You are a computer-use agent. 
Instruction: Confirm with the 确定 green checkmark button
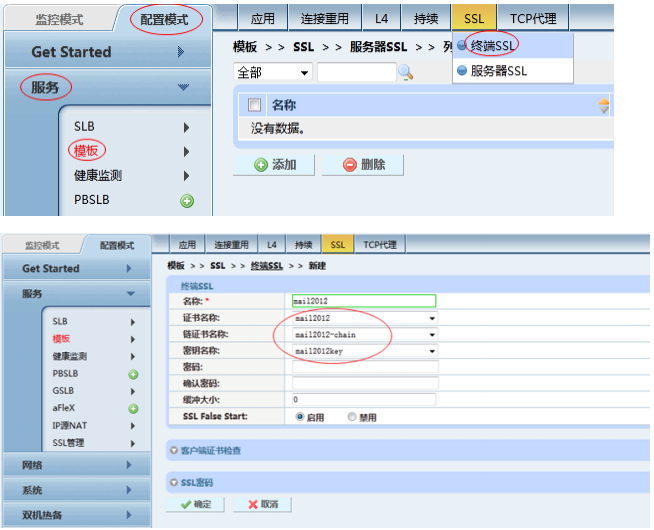coord(195,504)
